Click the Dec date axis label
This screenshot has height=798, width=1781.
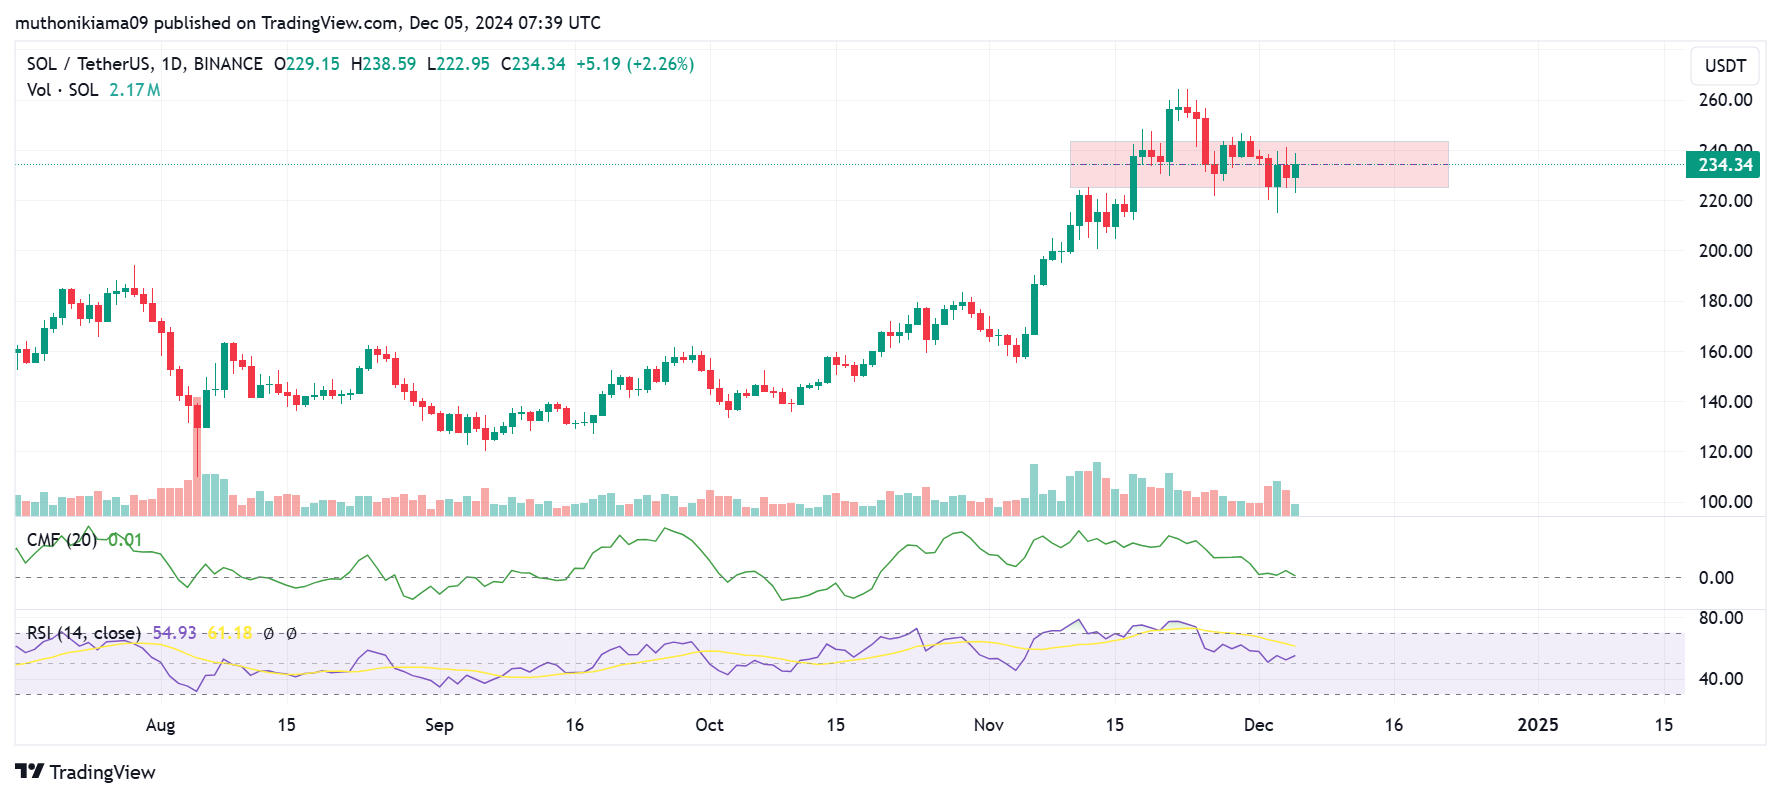pos(1258,725)
